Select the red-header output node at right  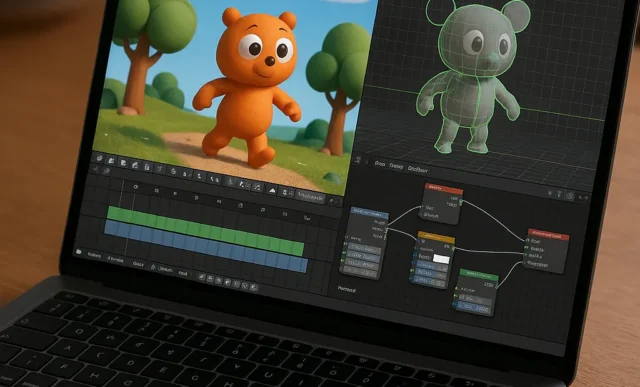pos(547,251)
